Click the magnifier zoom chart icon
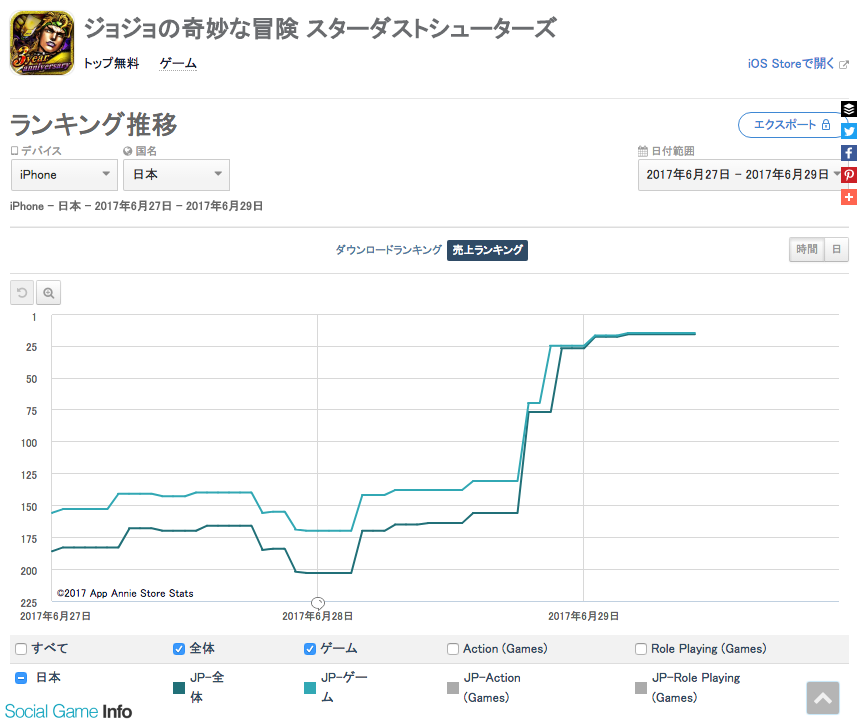Image resolution: width=862 pixels, height=724 pixels. (48, 292)
